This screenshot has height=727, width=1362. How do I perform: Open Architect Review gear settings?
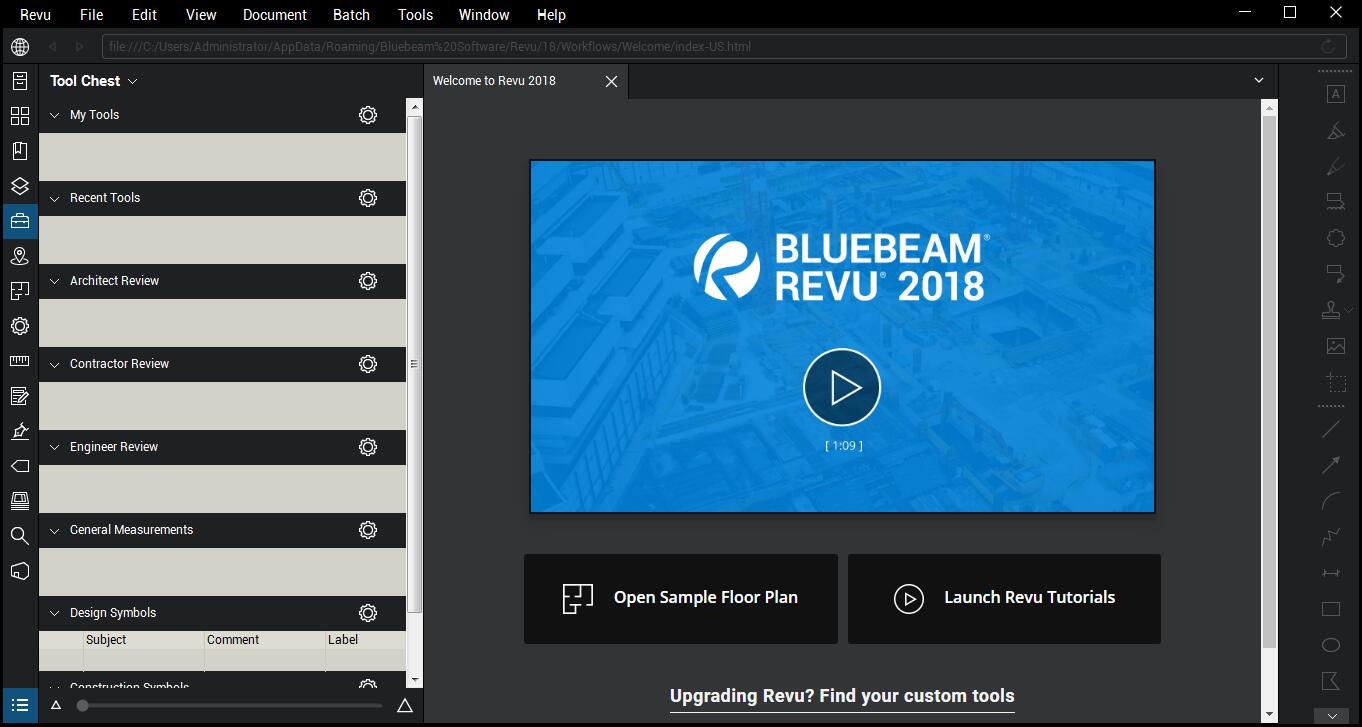pyautogui.click(x=368, y=281)
